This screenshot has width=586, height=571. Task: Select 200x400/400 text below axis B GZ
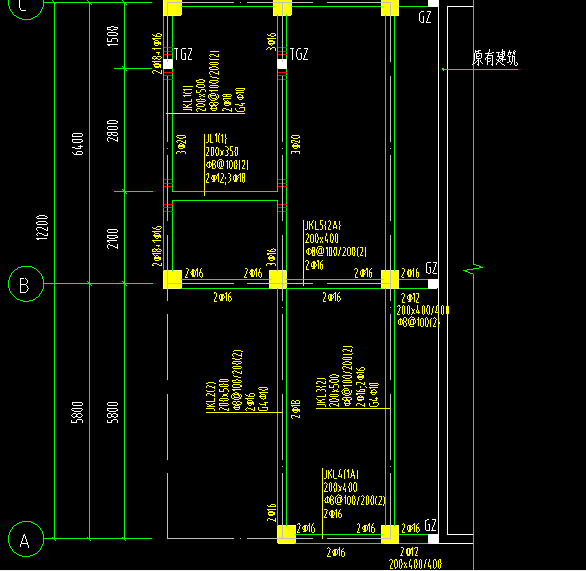coord(423,310)
